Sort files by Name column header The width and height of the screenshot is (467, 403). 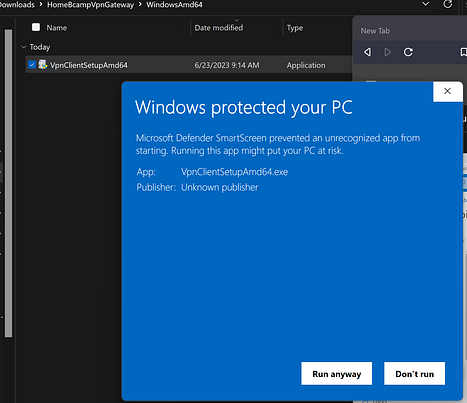tap(57, 28)
